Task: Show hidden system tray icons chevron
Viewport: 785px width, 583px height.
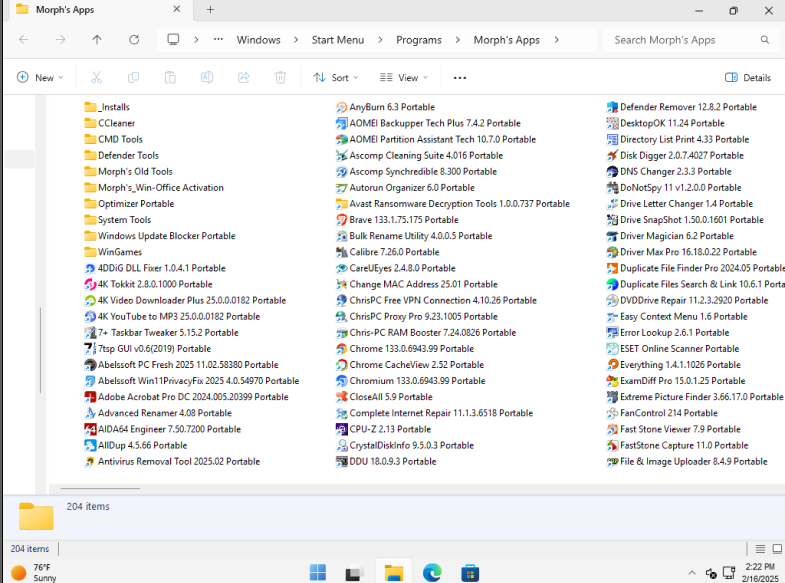Action: pos(692,572)
